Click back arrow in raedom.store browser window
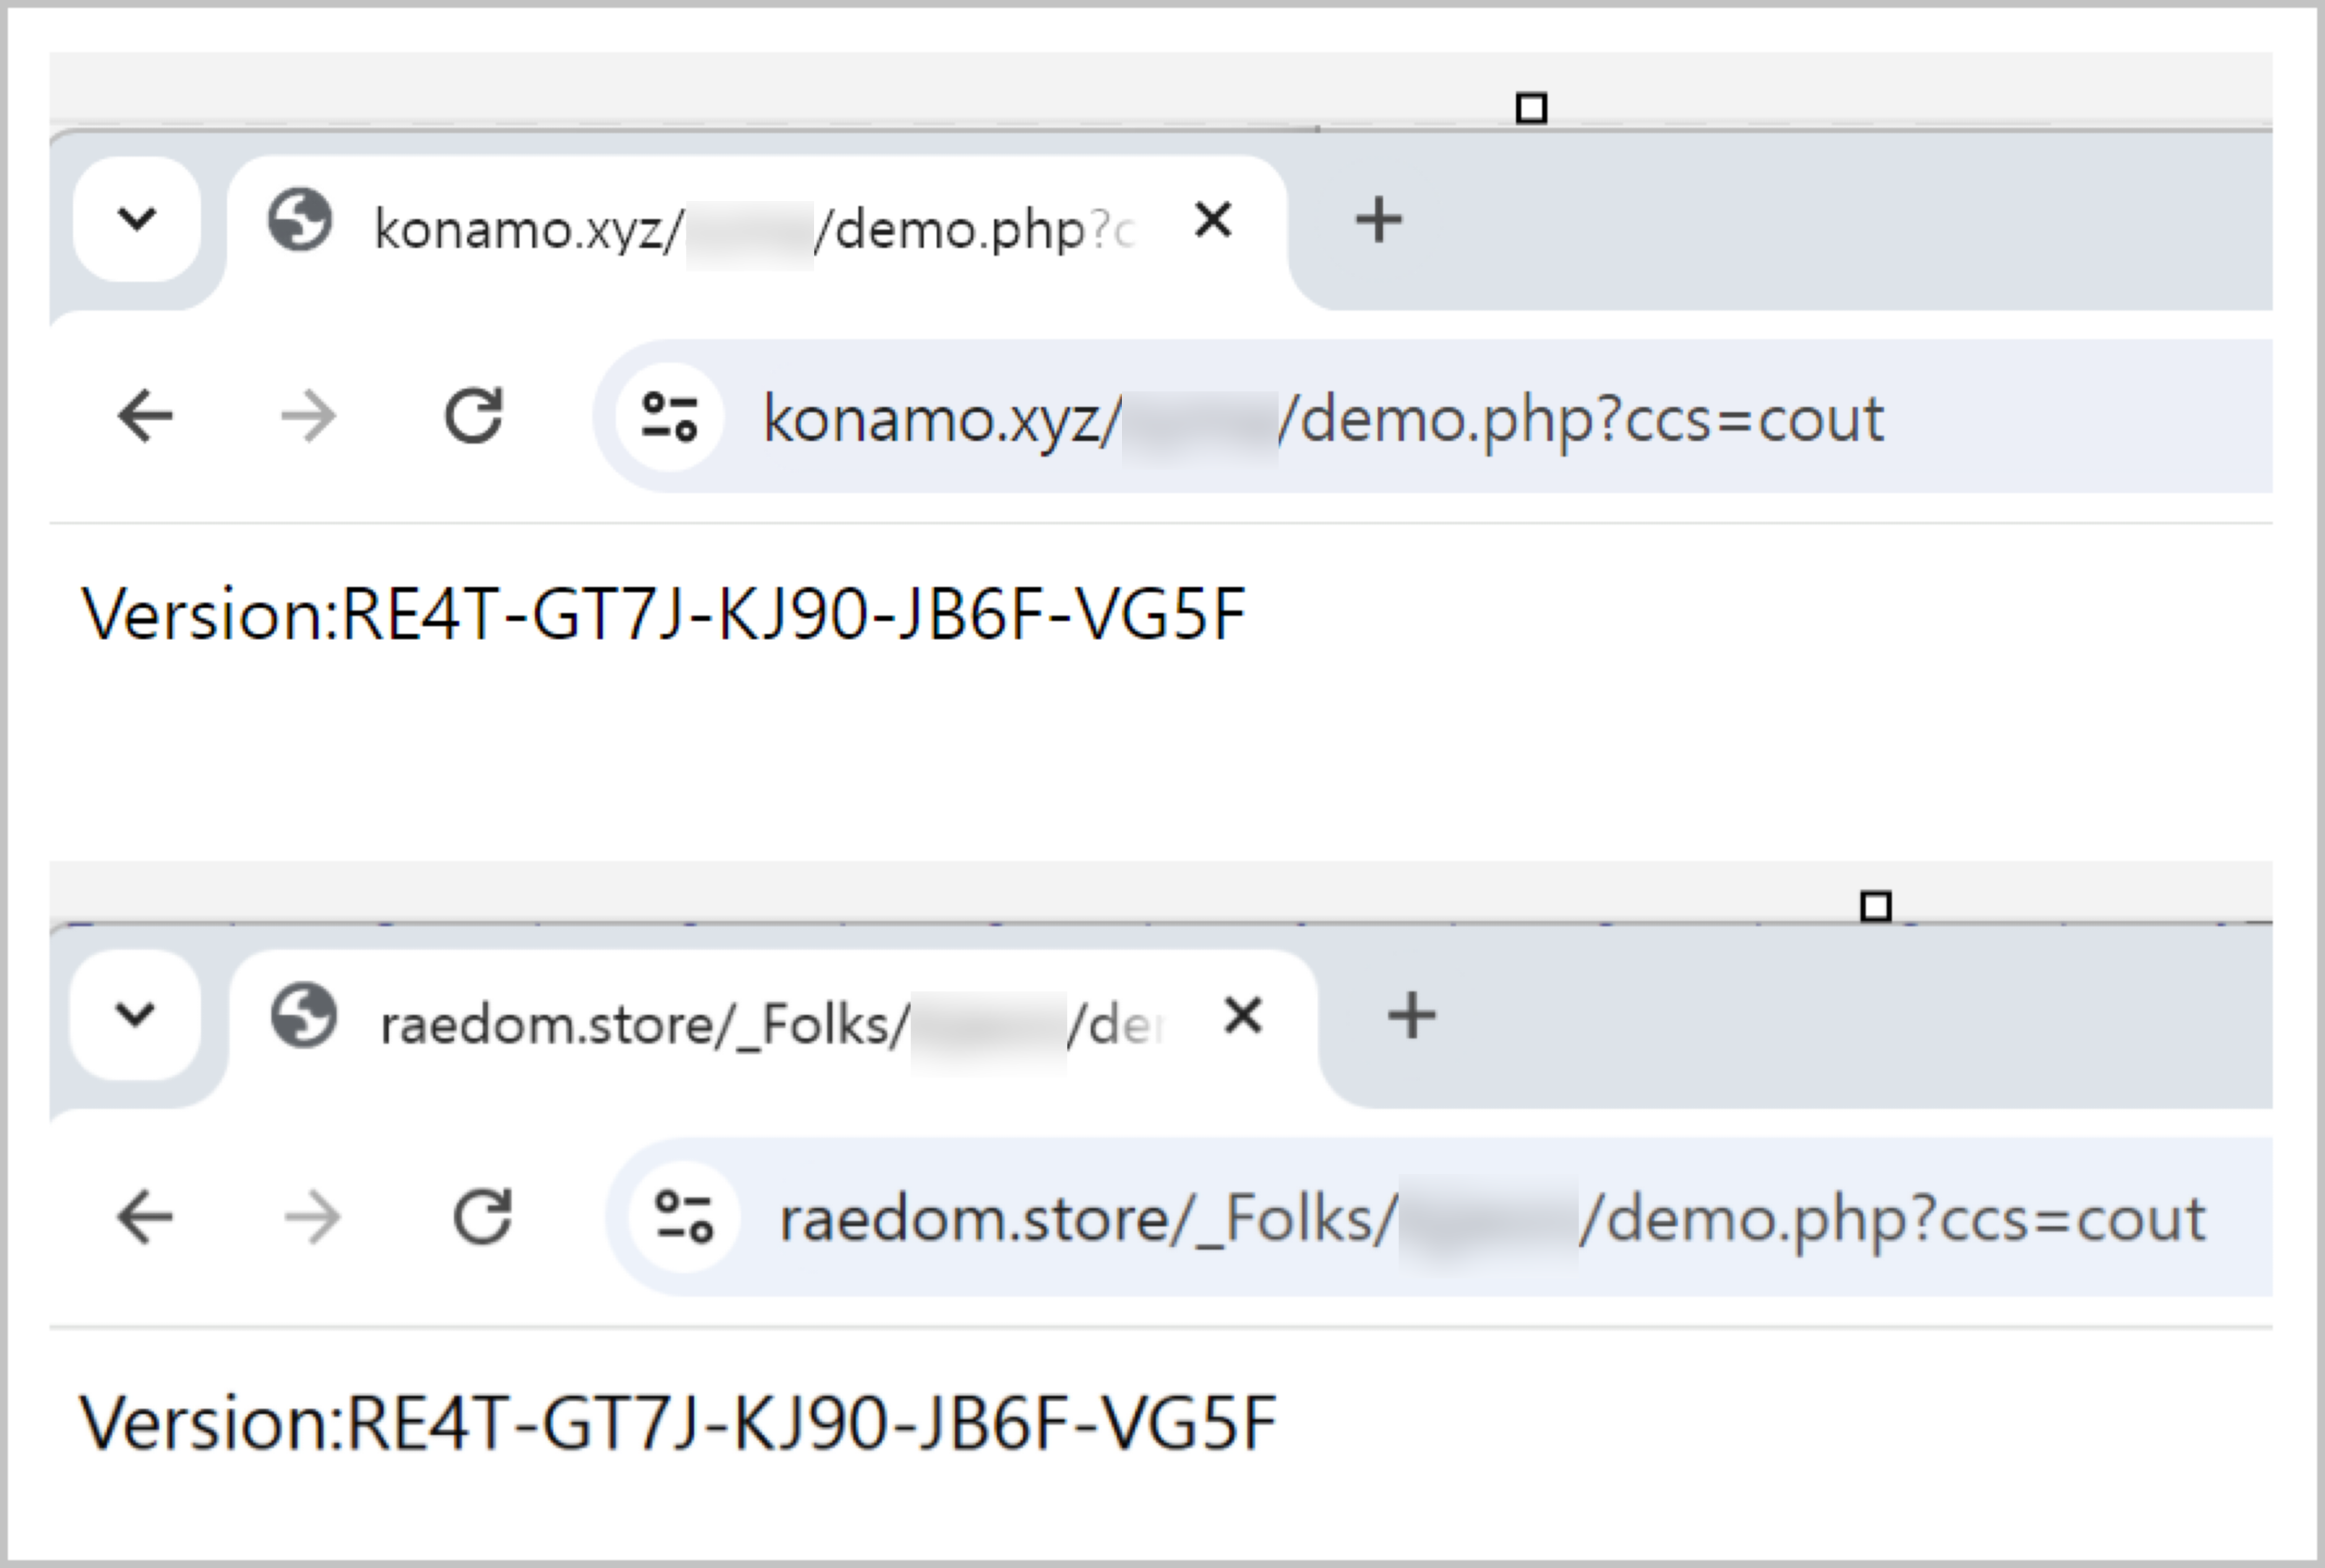Viewport: 2325px width, 1568px height. pyautogui.click(x=146, y=1217)
